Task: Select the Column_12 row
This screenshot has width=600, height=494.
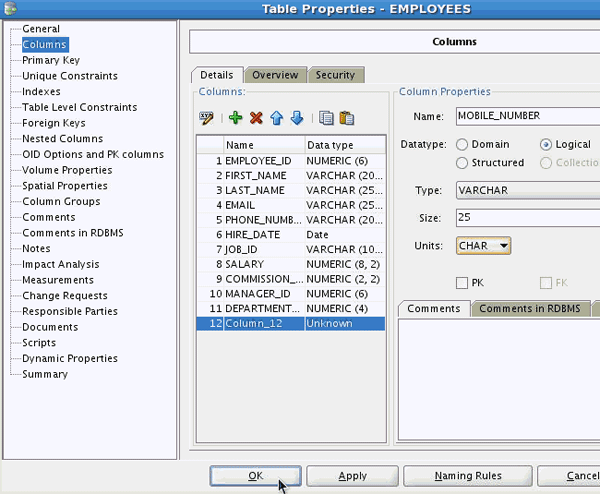Action: (x=291, y=324)
